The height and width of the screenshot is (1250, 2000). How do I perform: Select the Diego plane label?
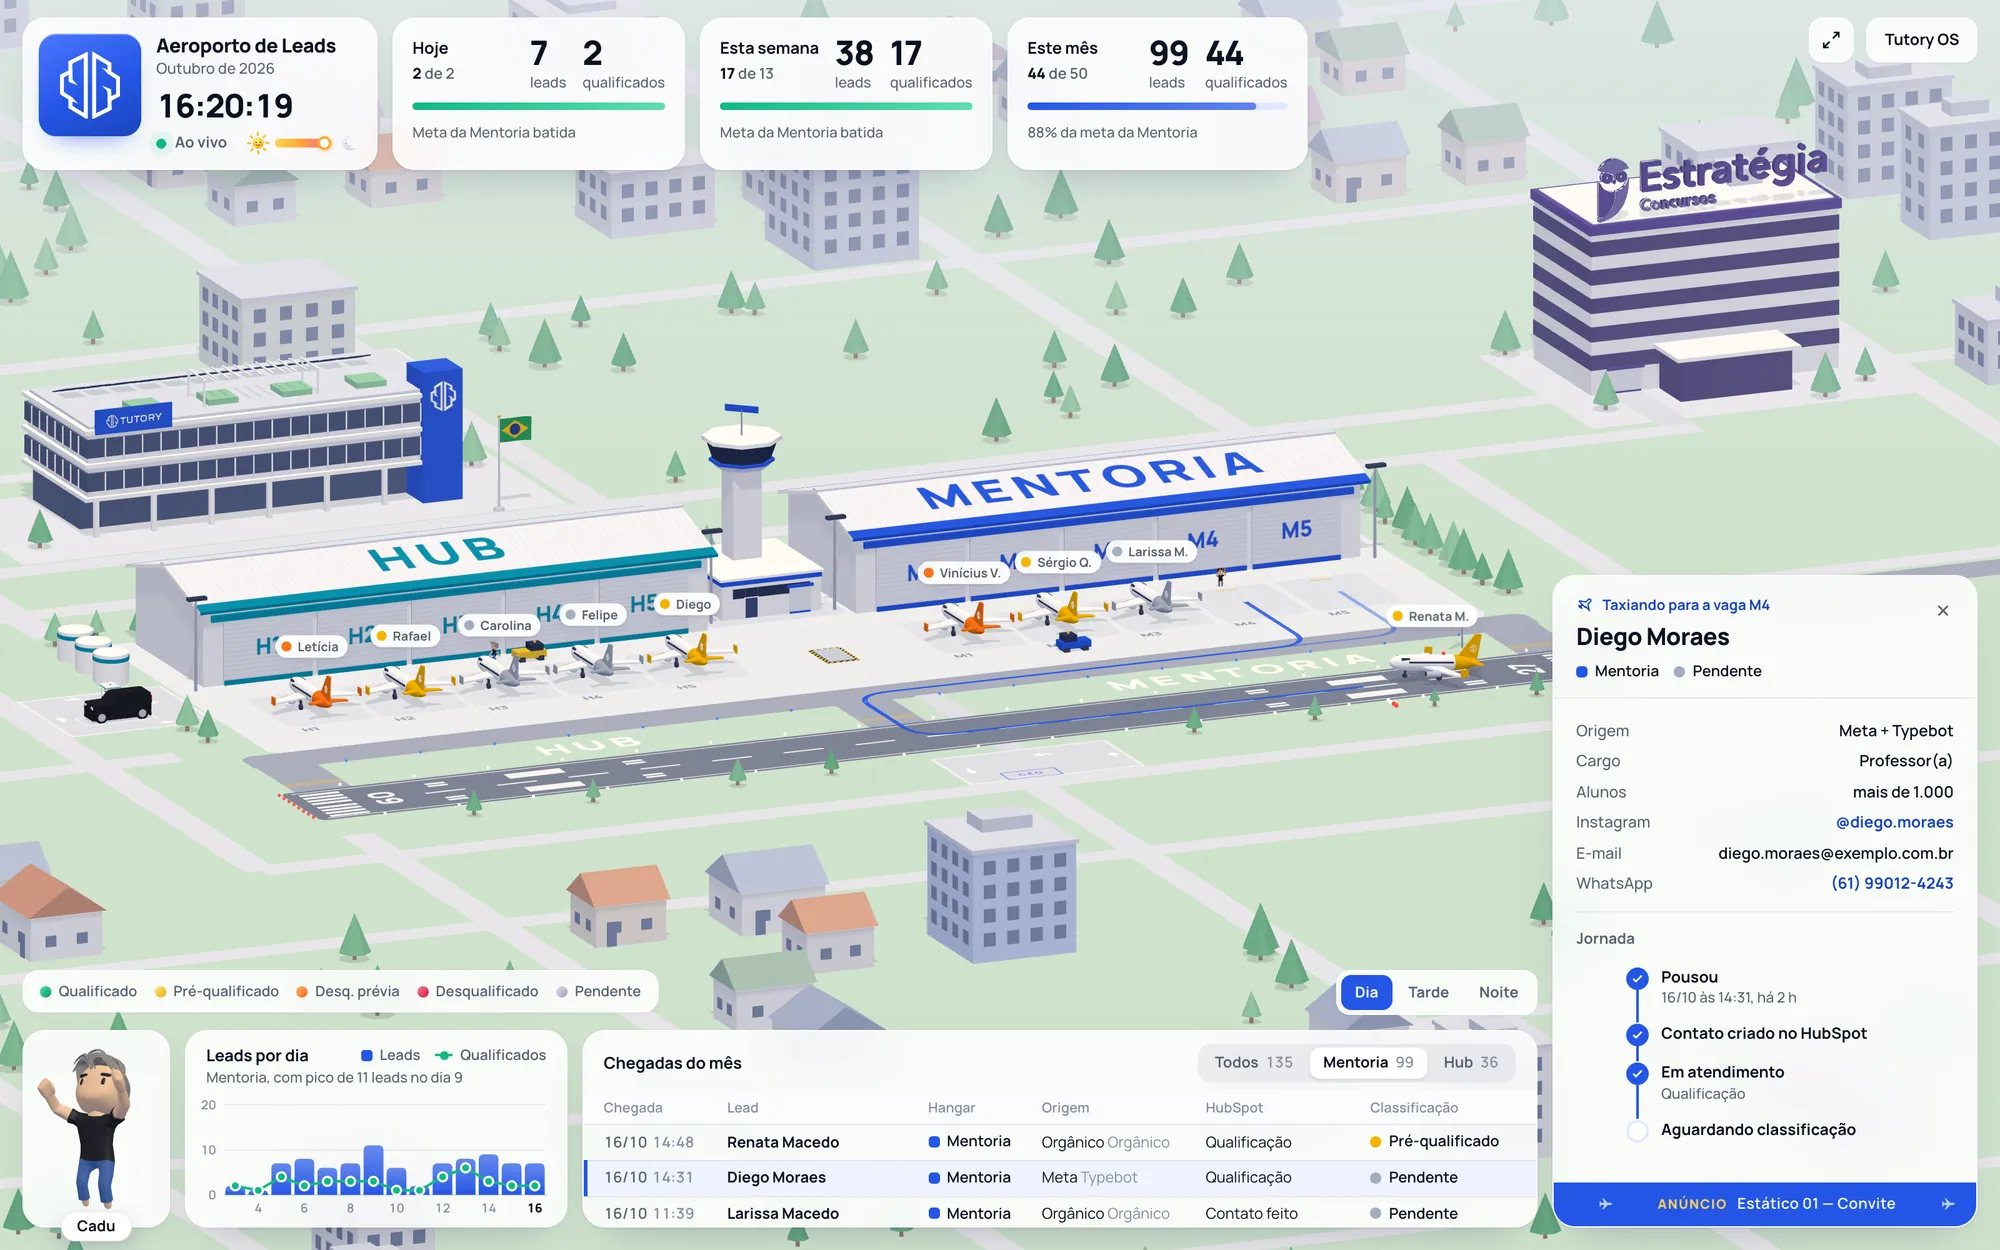tap(685, 604)
